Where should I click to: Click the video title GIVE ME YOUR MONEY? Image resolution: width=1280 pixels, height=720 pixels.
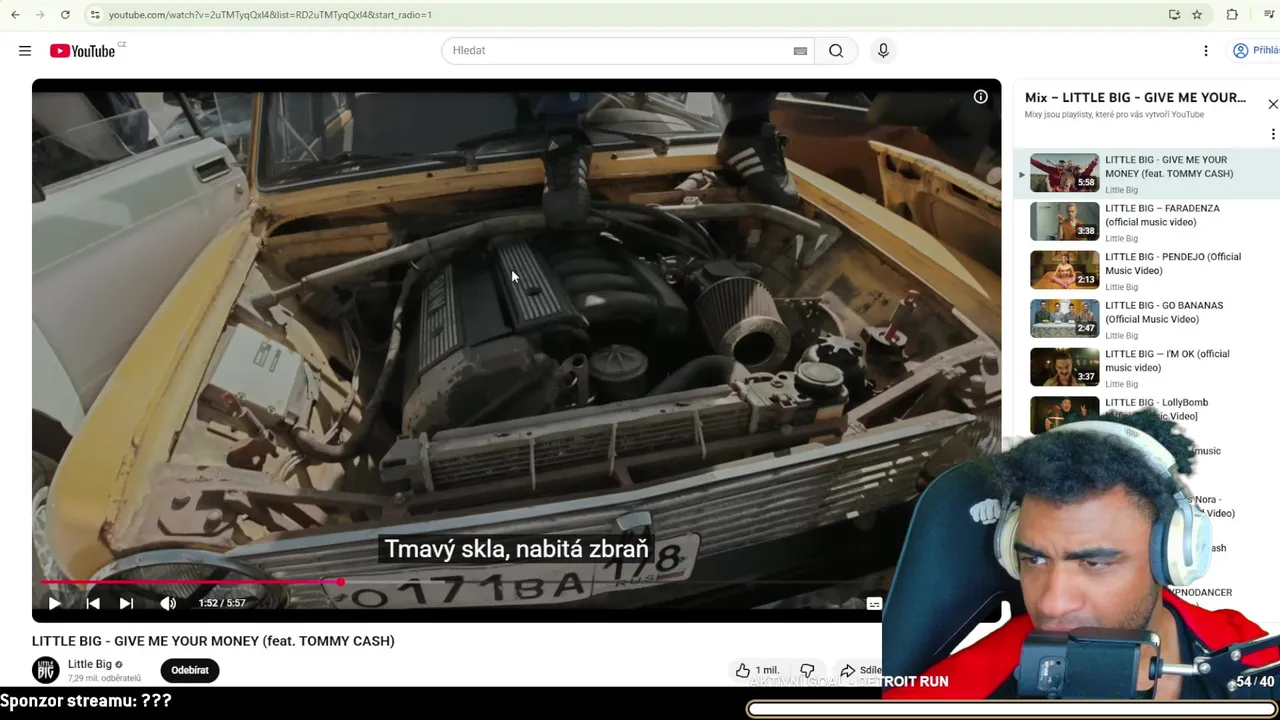(213, 641)
